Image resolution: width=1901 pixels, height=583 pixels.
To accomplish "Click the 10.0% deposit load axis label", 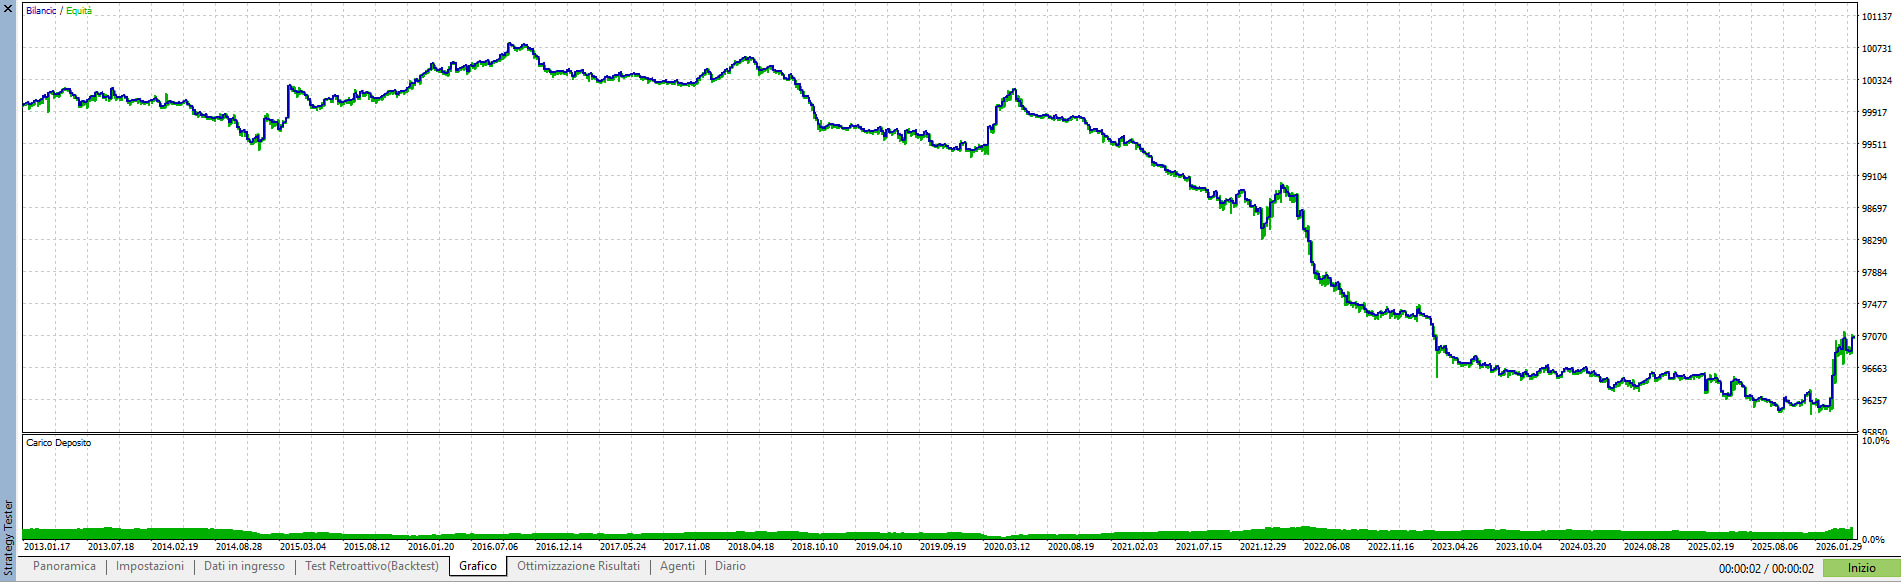I will (x=1875, y=441).
